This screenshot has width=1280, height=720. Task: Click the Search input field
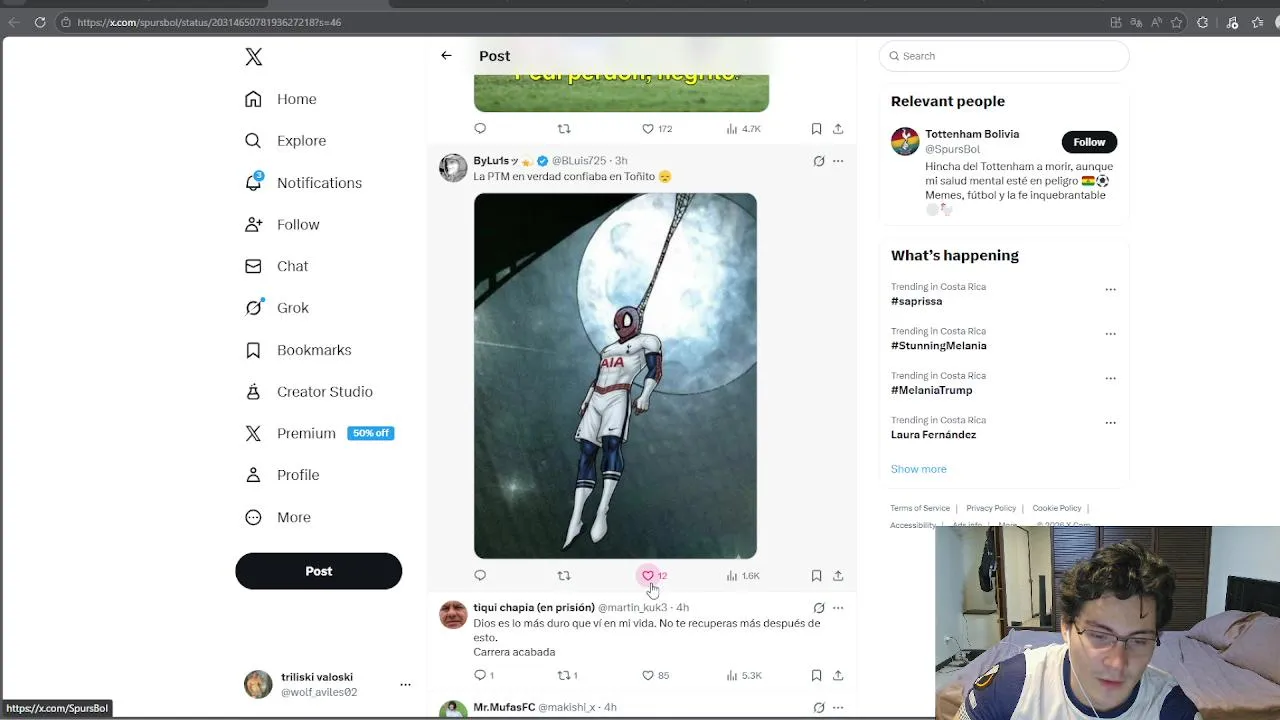point(1004,56)
